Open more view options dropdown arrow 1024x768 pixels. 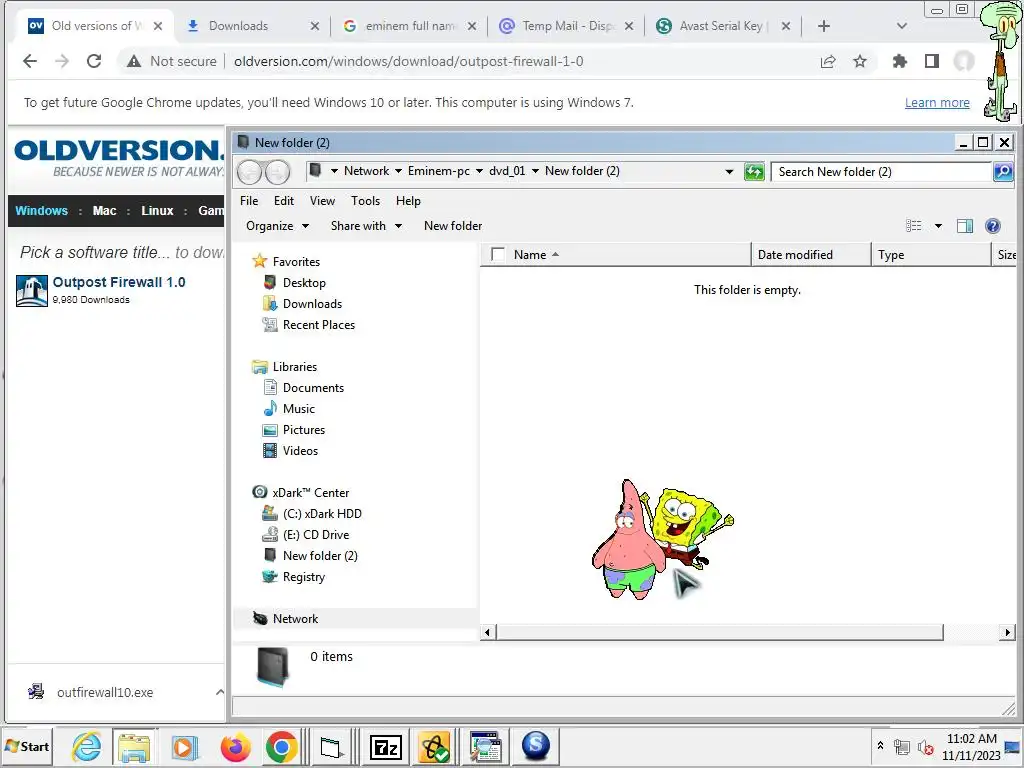coord(938,226)
